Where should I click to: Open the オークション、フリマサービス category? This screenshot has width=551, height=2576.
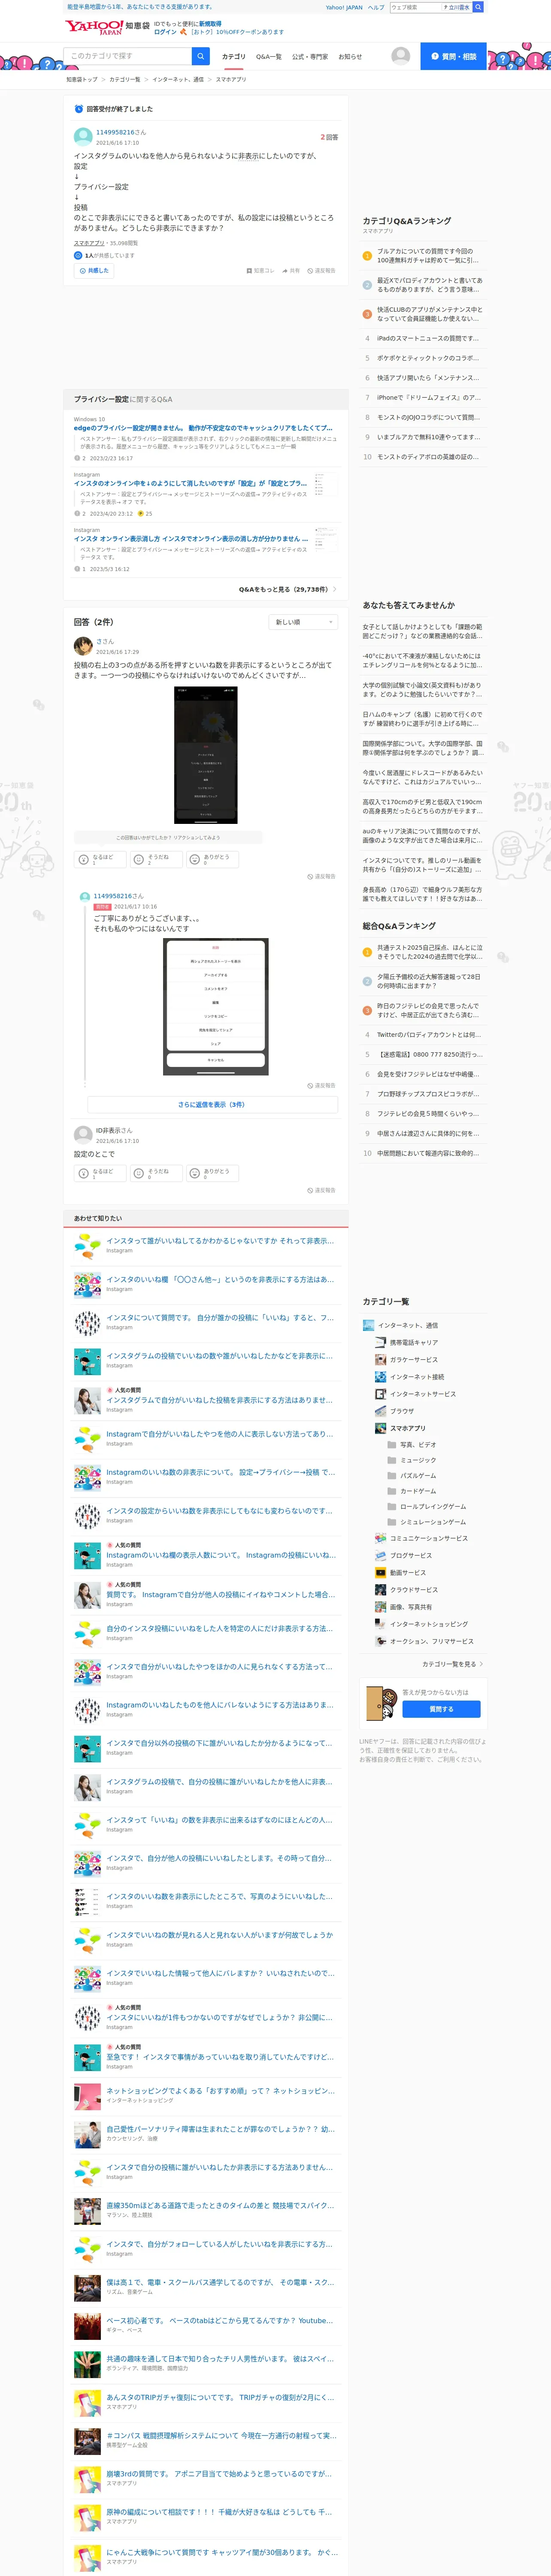(424, 1641)
